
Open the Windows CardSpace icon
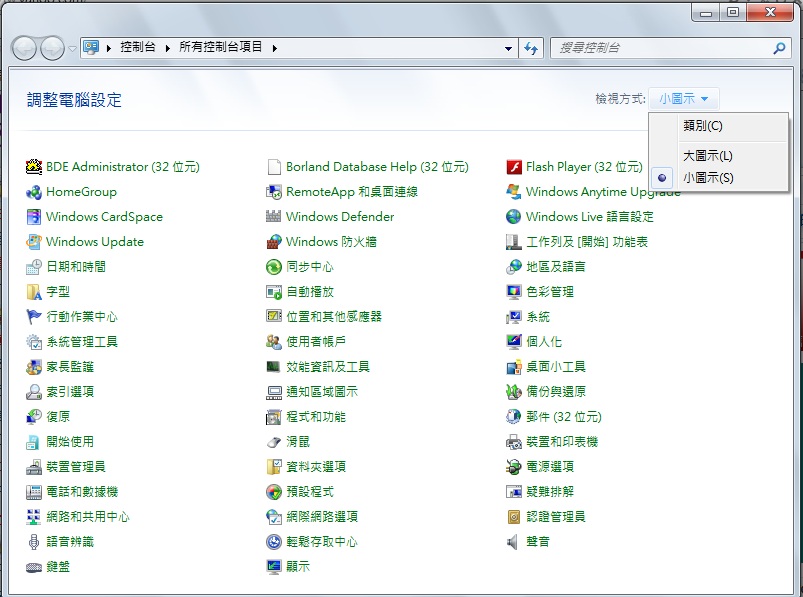coord(34,217)
